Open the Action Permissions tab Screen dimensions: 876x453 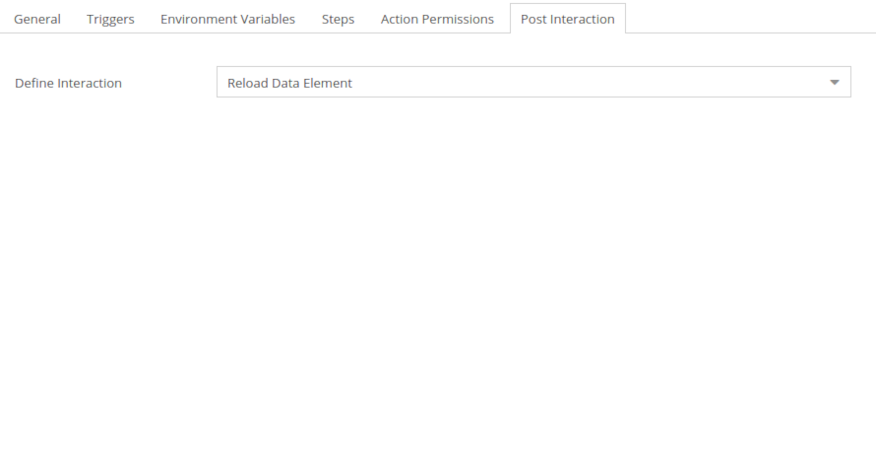[437, 19]
